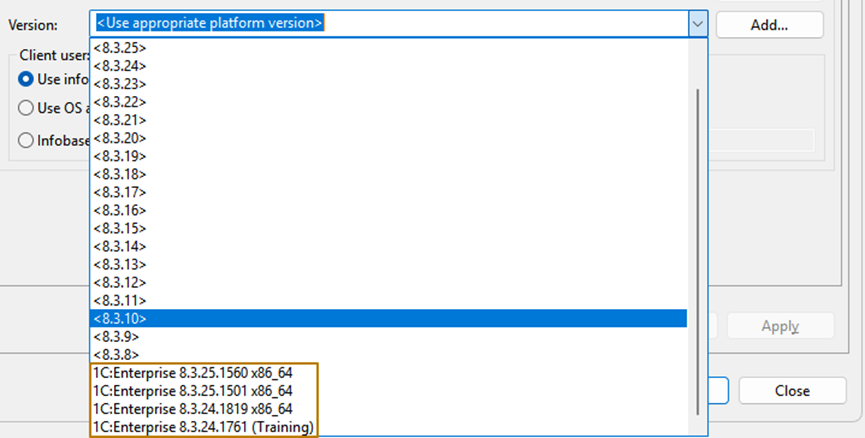Select <8.3.17> from the list
865x438 pixels.
(118, 192)
